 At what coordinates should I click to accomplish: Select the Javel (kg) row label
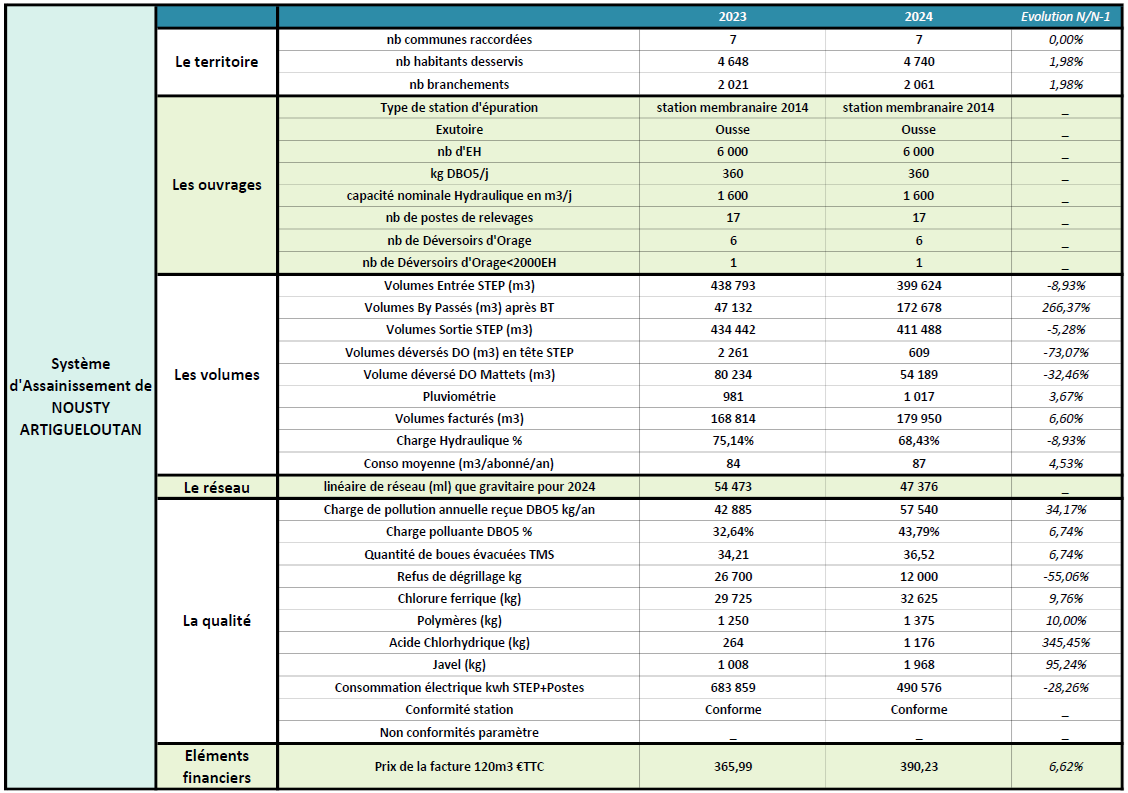459,665
